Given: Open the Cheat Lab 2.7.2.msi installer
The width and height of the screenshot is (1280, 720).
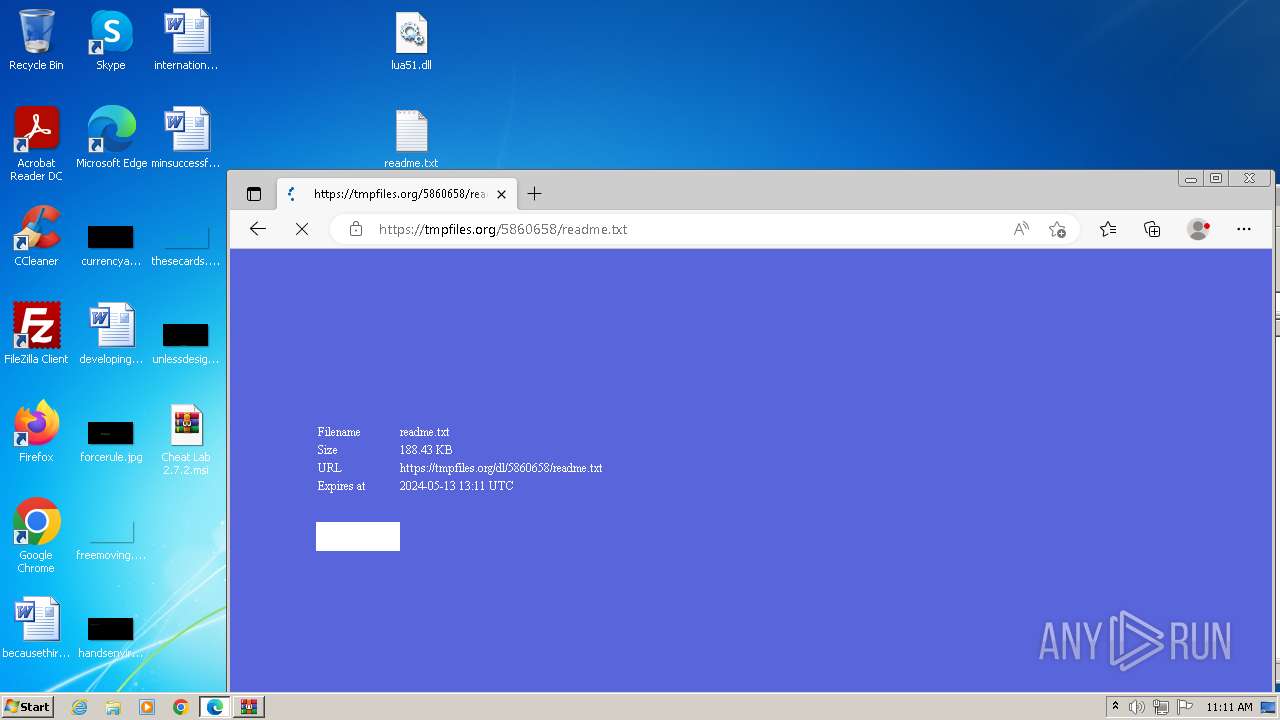Looking at the screenshot, I should 186,438.
